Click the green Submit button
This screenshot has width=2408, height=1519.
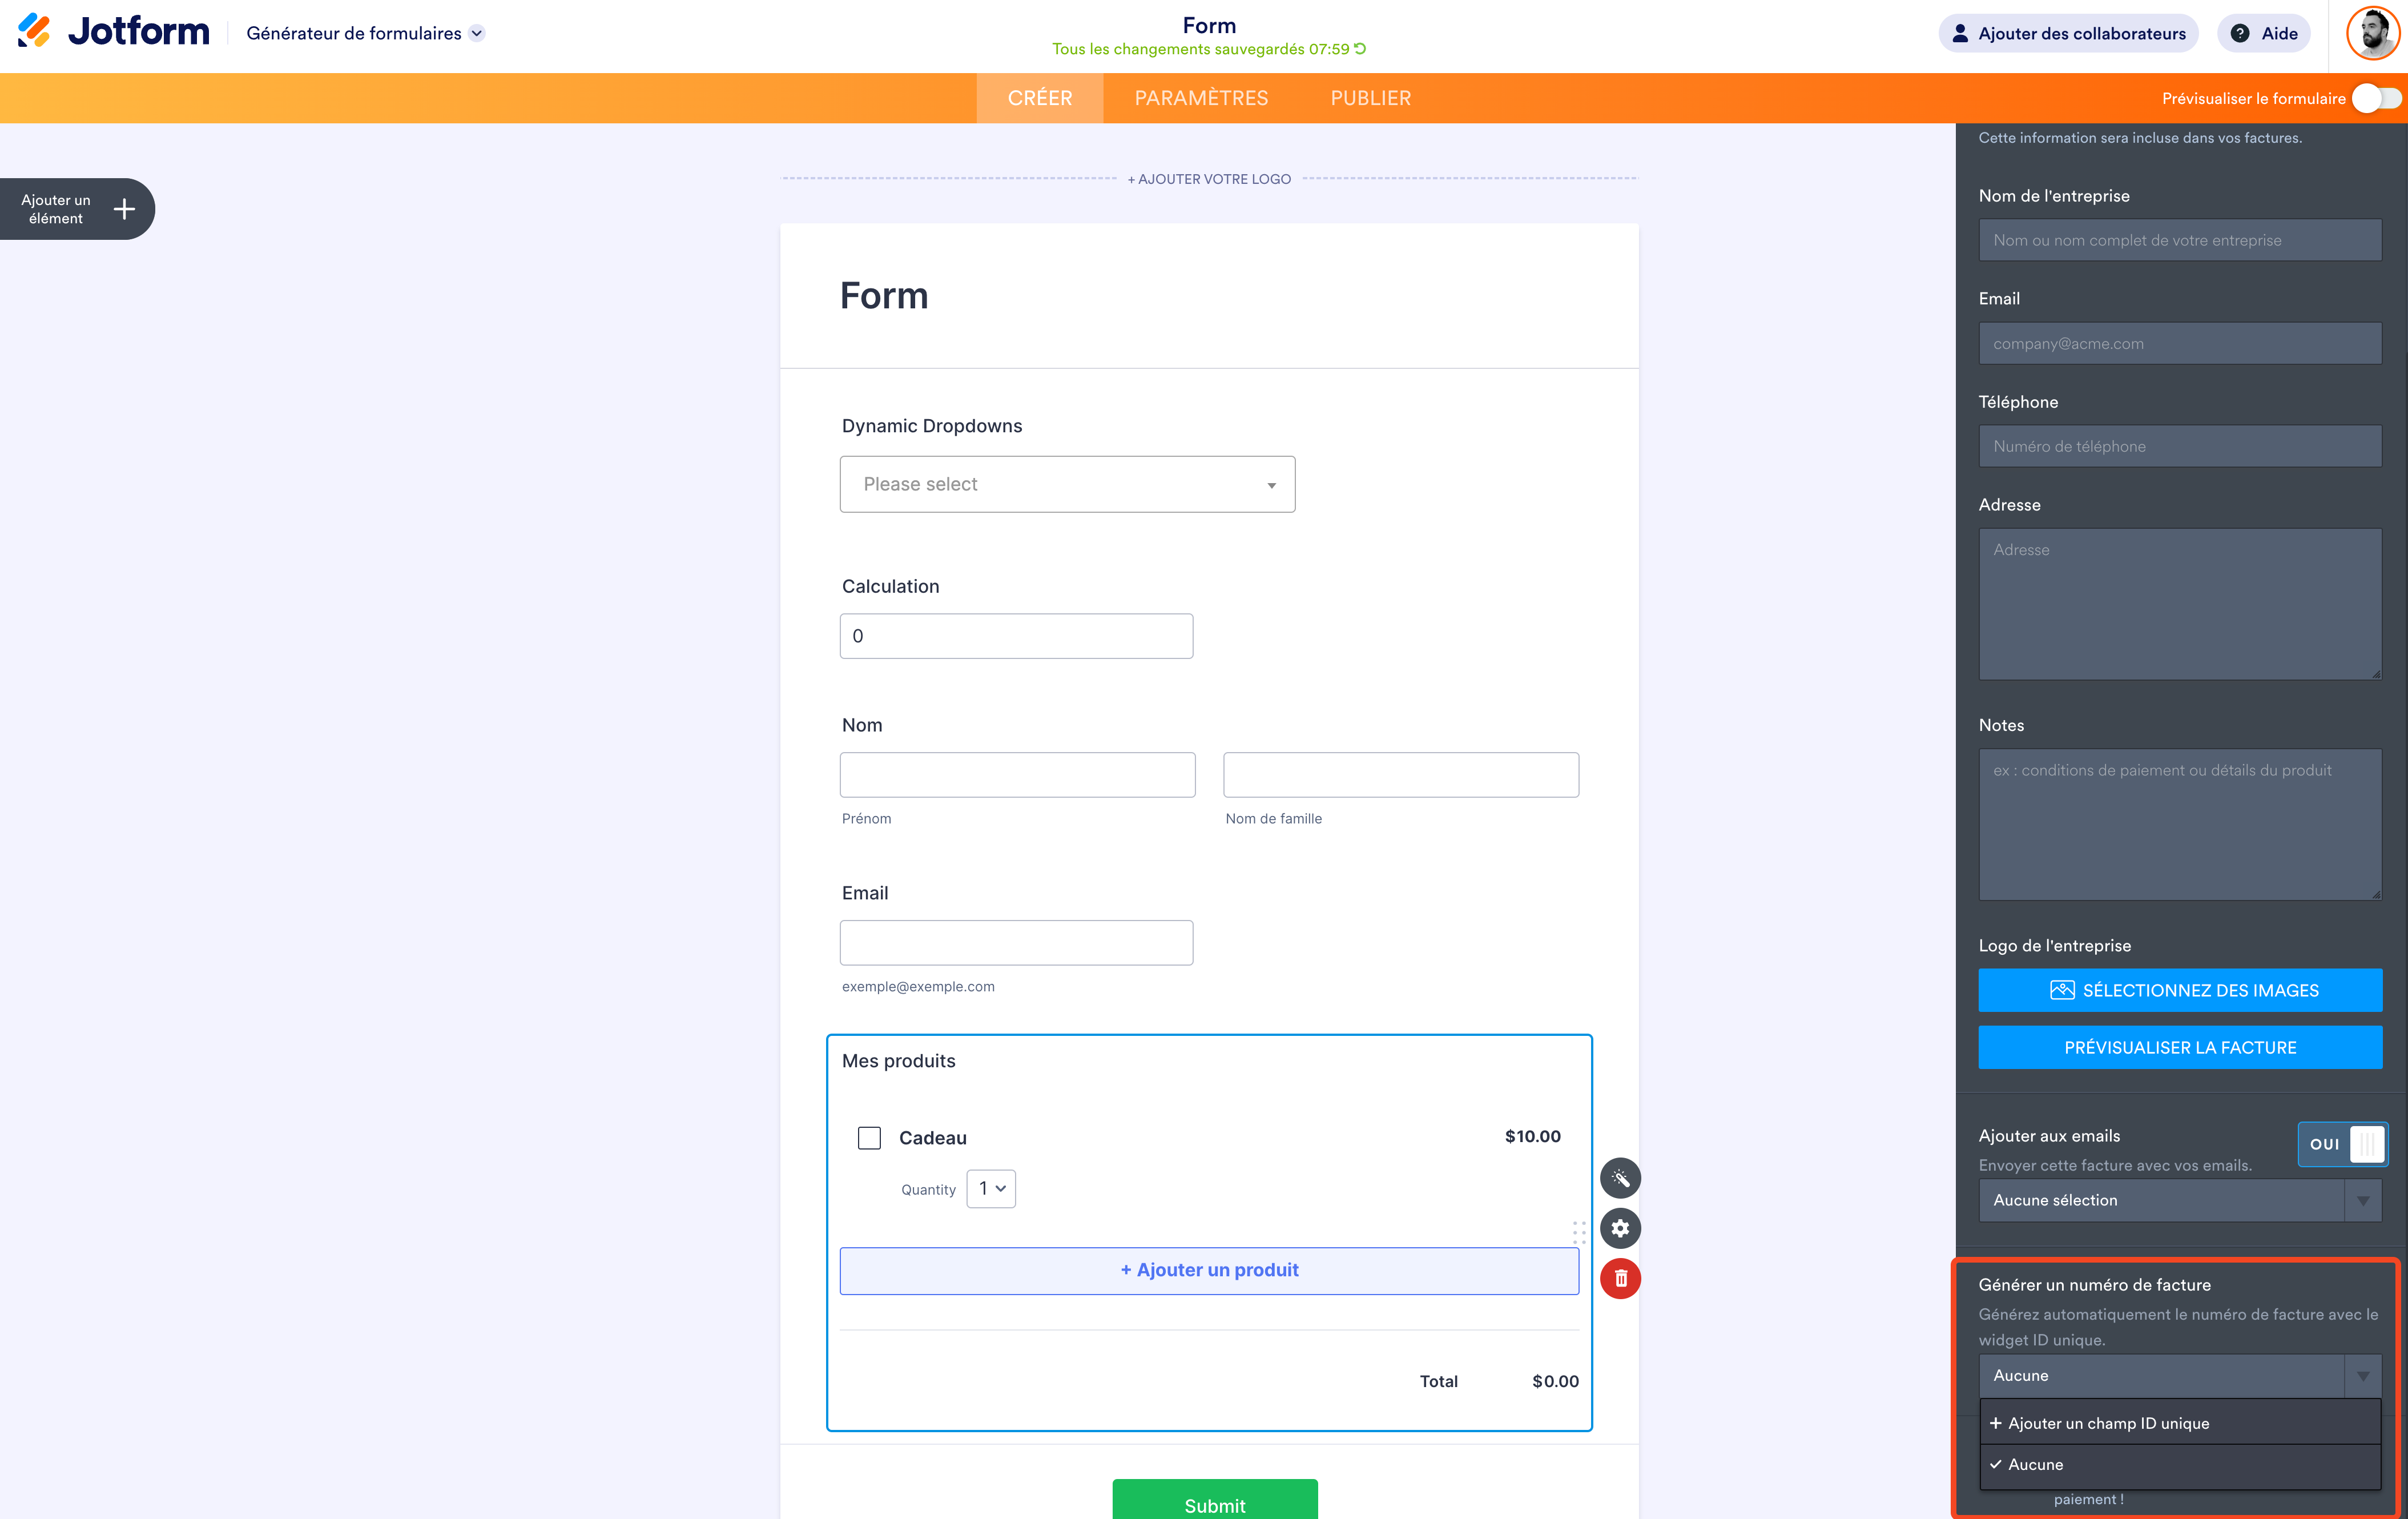tap(1214, 1503)
